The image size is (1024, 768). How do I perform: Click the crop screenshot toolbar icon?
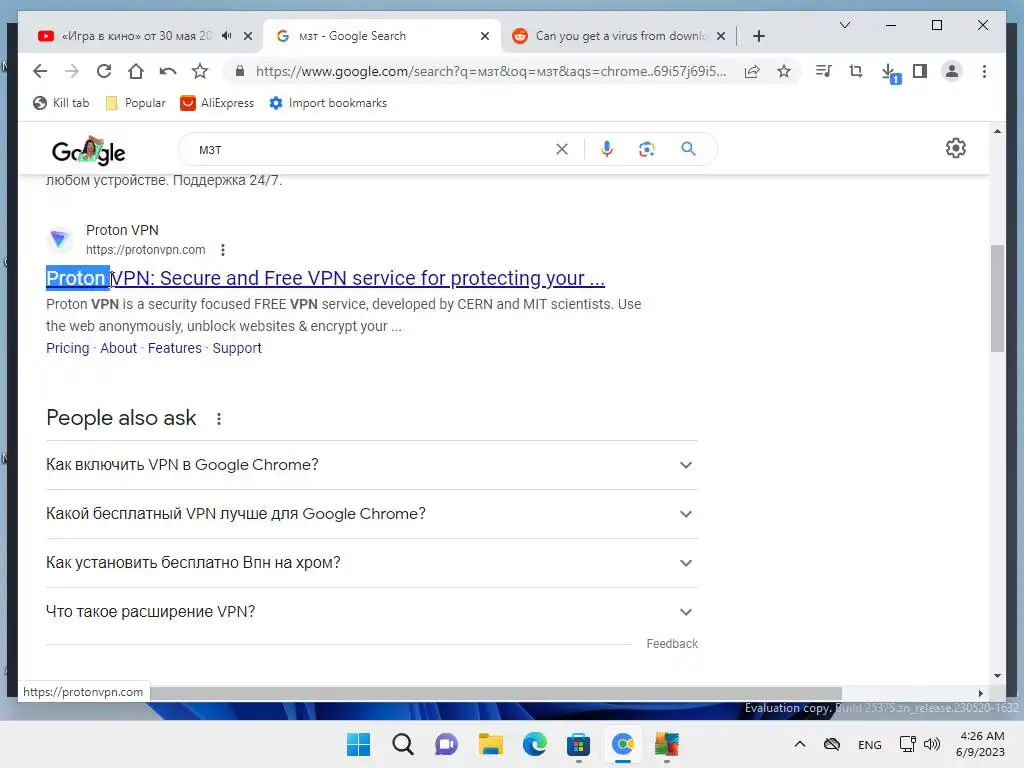tap(856, 71)
